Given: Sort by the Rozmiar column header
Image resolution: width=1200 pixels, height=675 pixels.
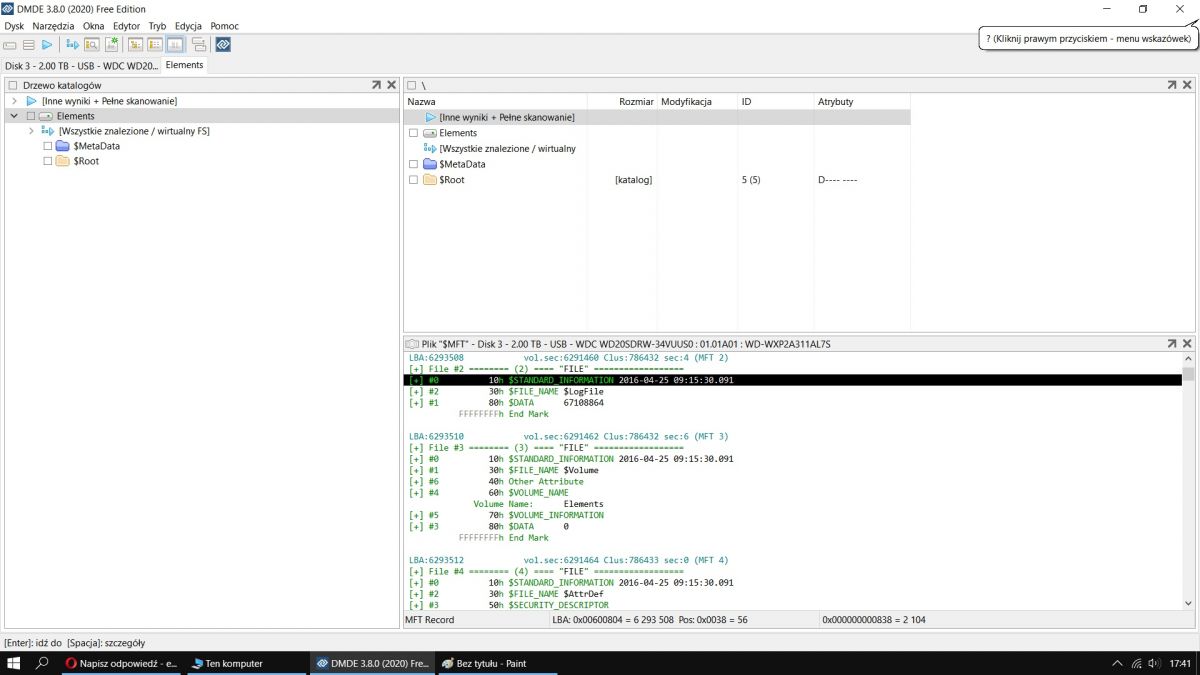Looking at the screenshot, I should (x=623, y=102).
